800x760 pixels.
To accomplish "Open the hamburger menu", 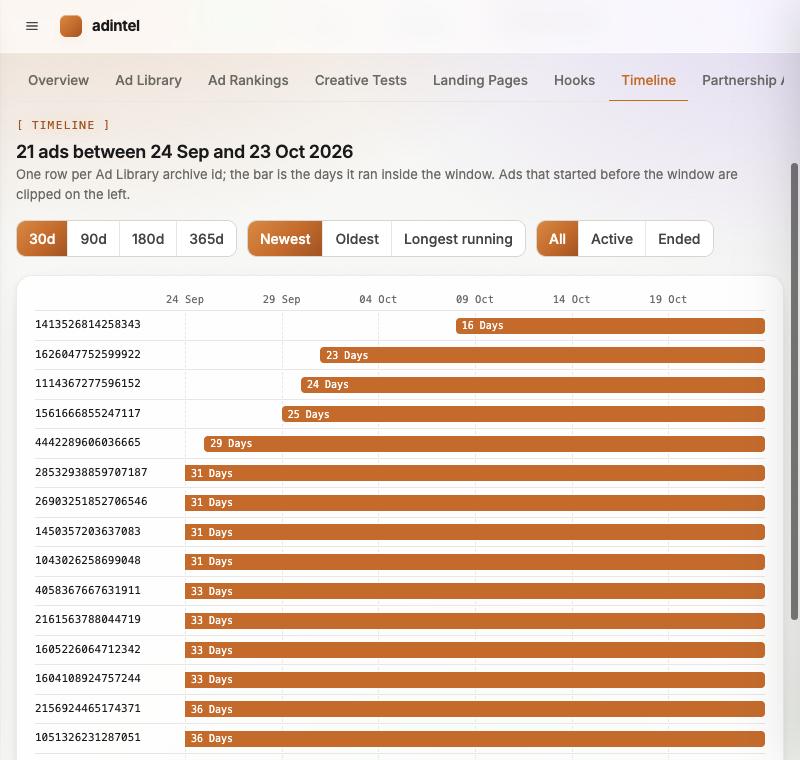I will pos(32,26).
